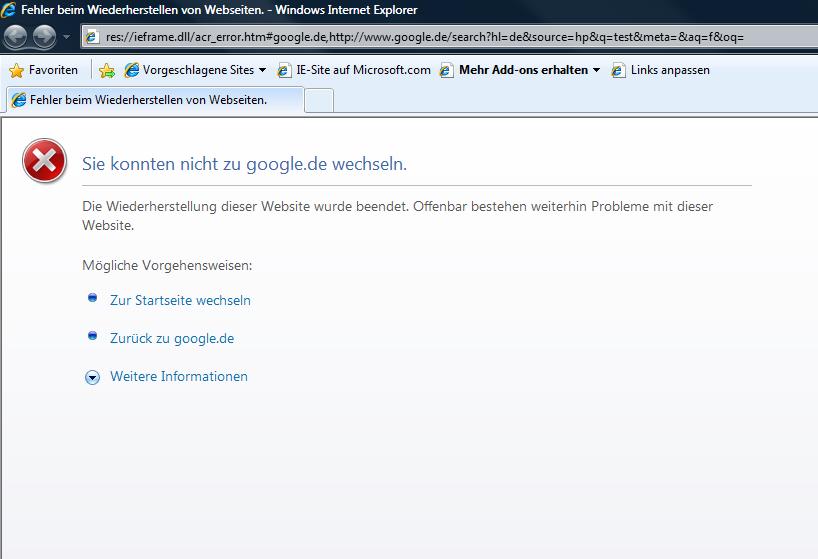Open a new blank tab
The width and height of the screenshot is (818, 559).
tap(319, 100)
